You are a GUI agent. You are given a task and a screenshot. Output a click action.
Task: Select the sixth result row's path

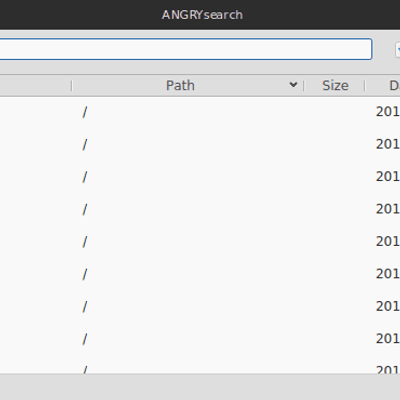tap(85, 274)
